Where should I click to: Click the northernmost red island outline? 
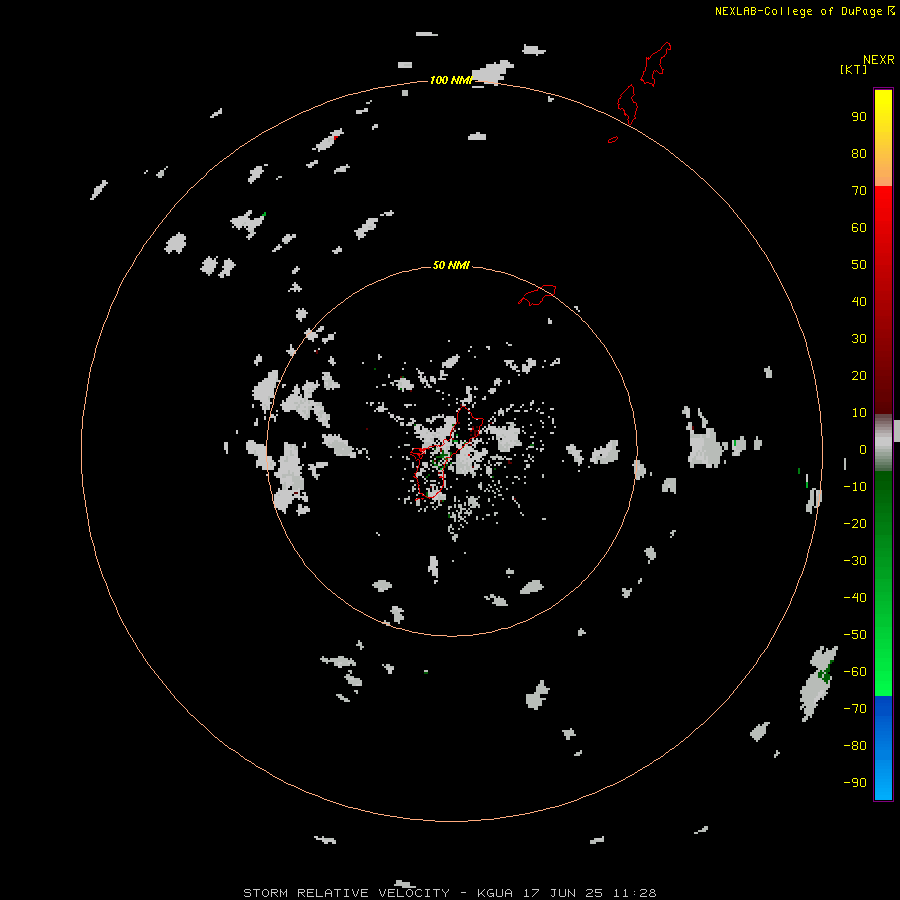[655, 64]
